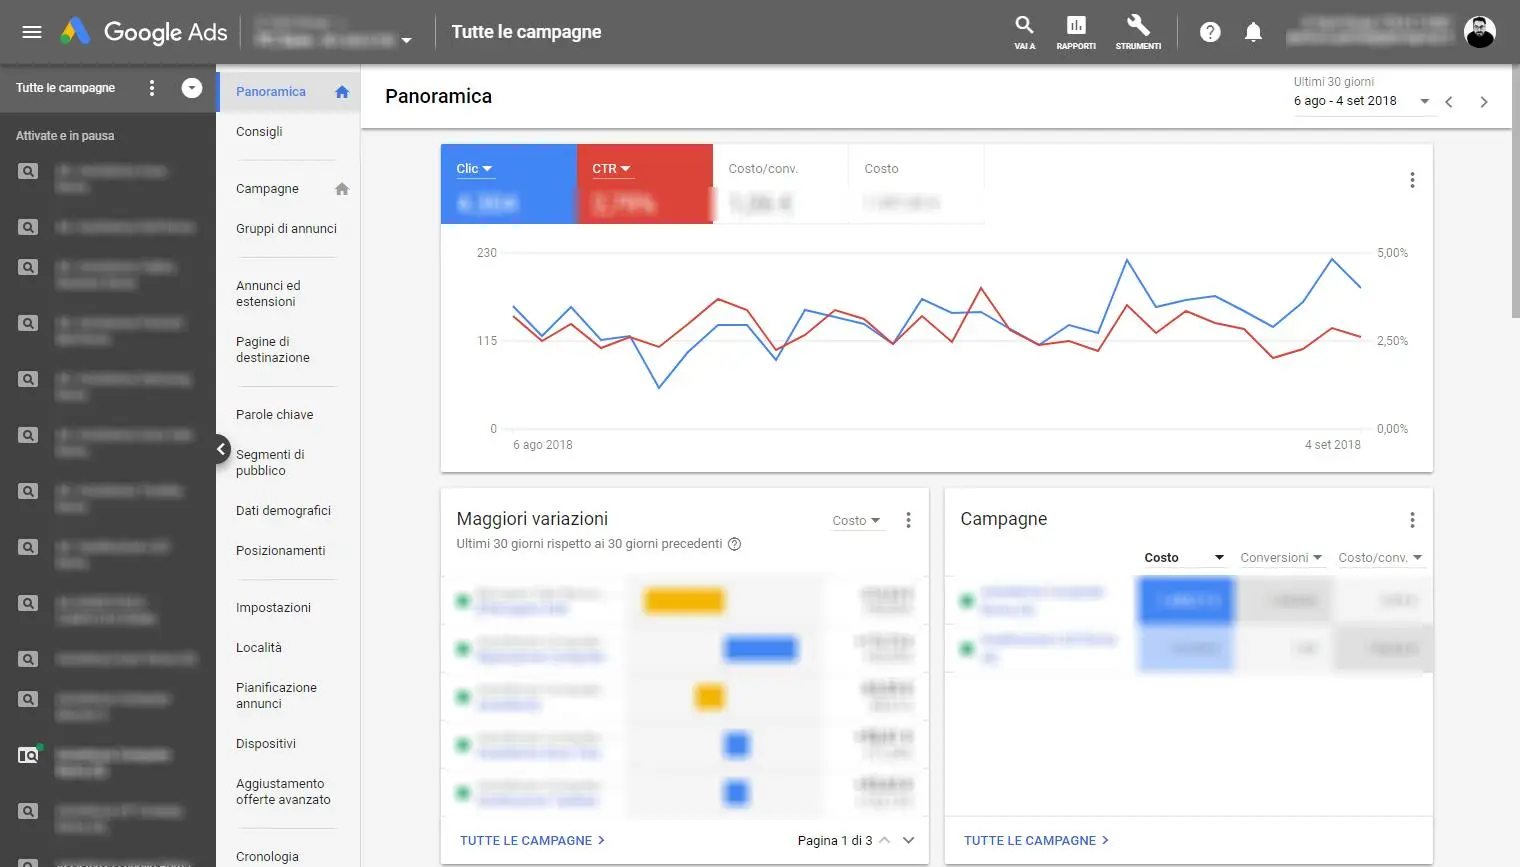Open Campagne card three-dot menu
The image size is (1520, 867).
(x=1412, y=520)
